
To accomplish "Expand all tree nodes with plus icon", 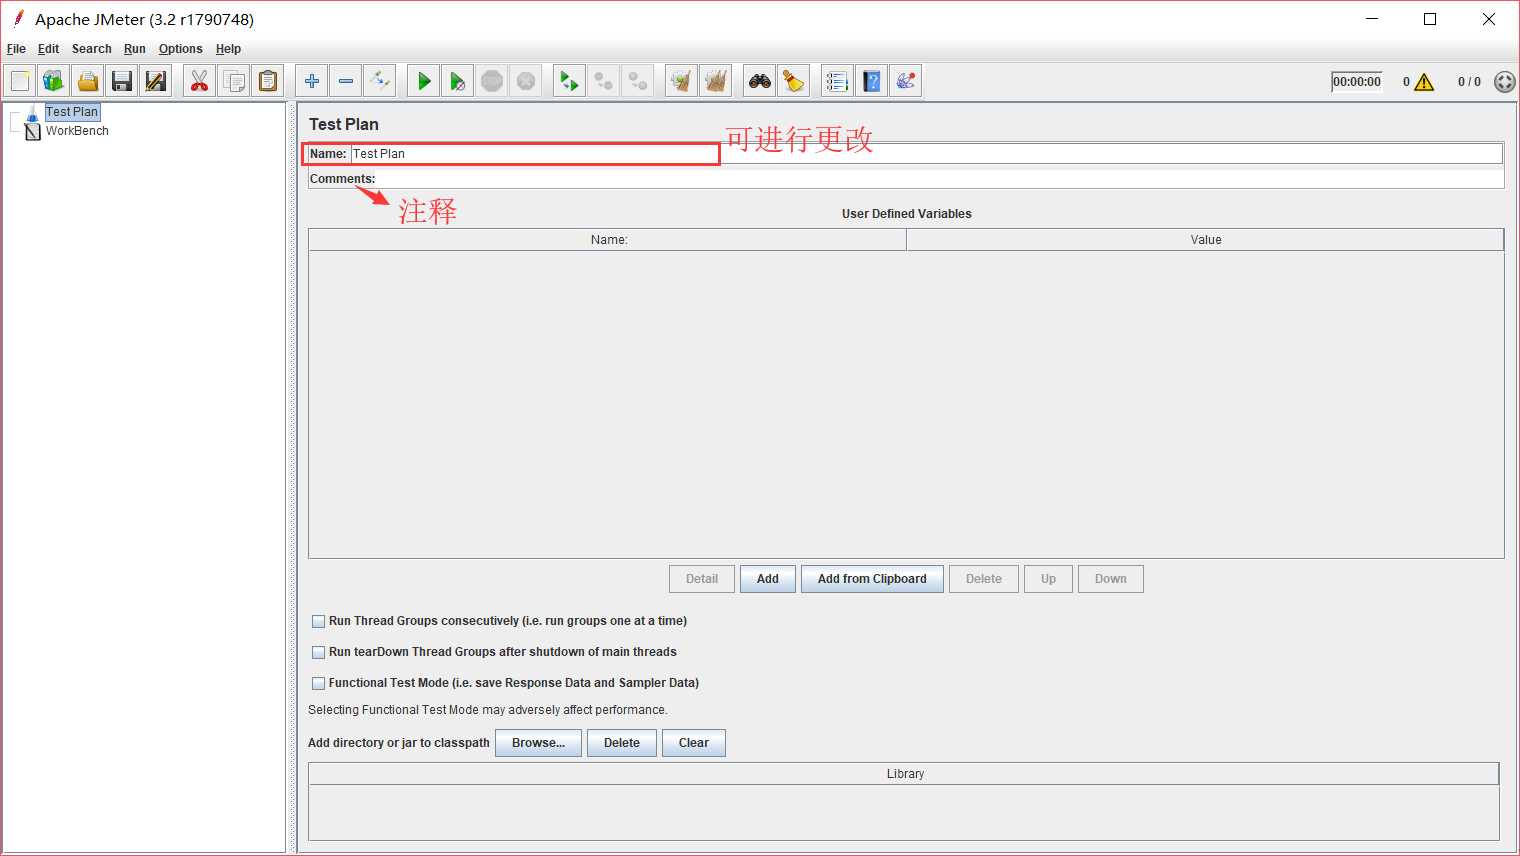I will click(312, 81).
